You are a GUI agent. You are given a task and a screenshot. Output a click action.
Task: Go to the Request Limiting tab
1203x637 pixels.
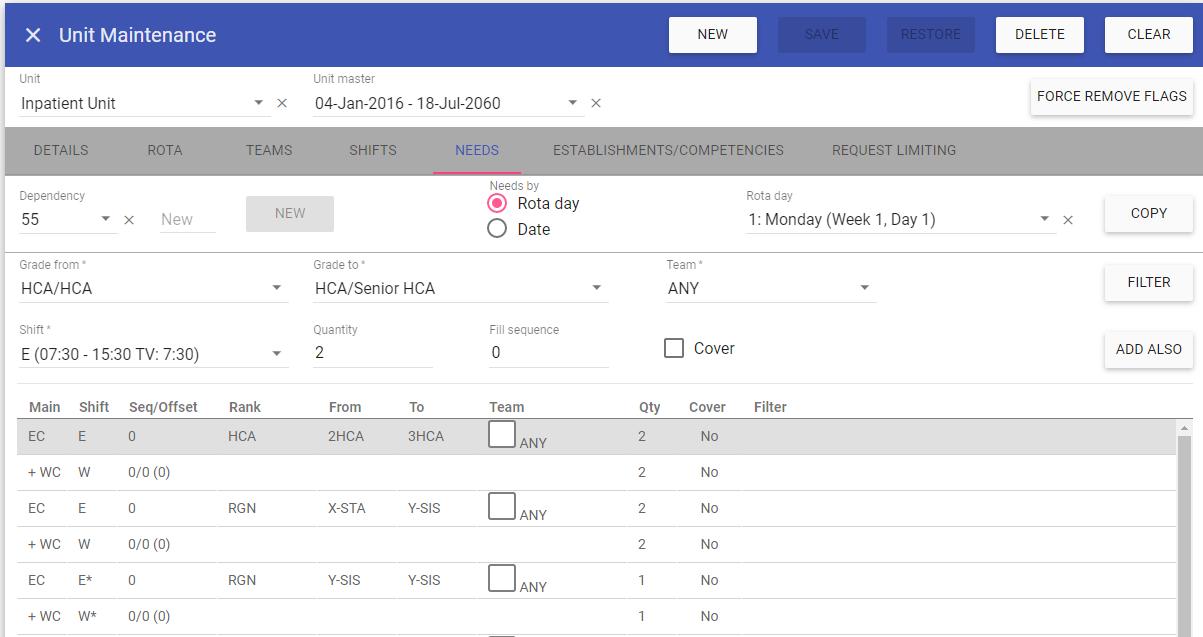point(893,150)
